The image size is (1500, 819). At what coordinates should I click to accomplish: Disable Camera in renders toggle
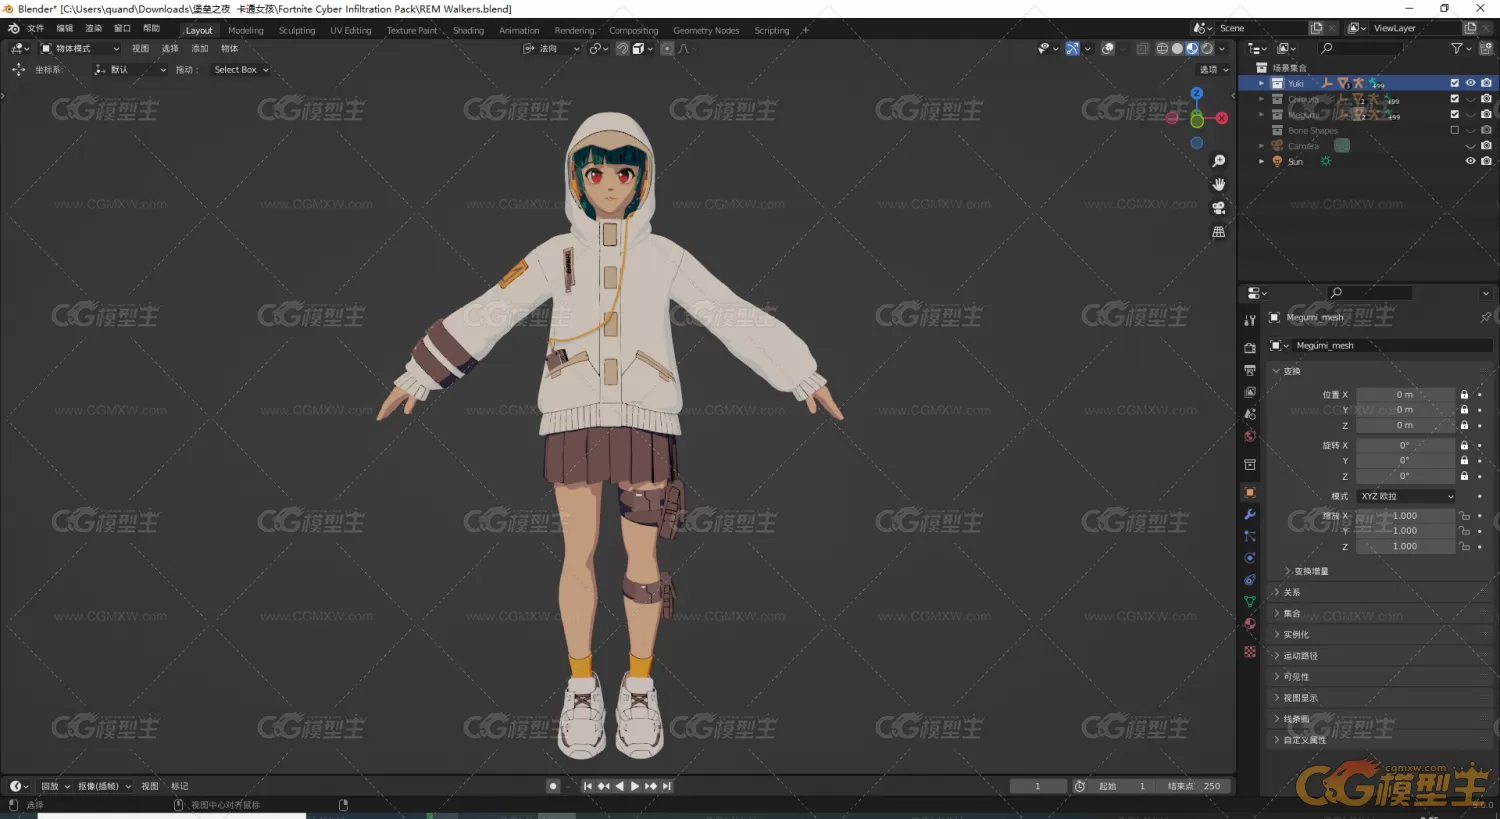tap(1486, 146)
